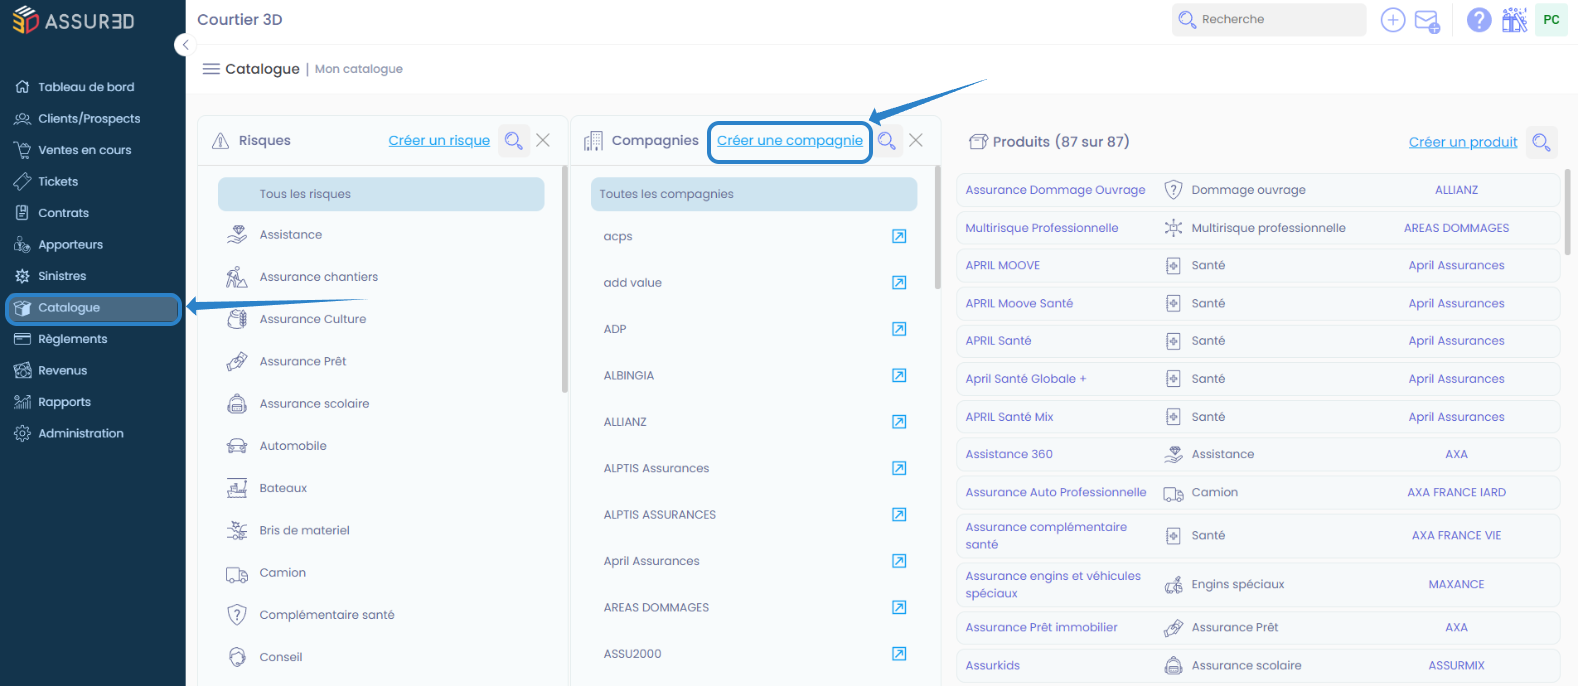This screenshot has width=1578, height=686.
Task: Open Apporteurs section
Action: point(70,244)
